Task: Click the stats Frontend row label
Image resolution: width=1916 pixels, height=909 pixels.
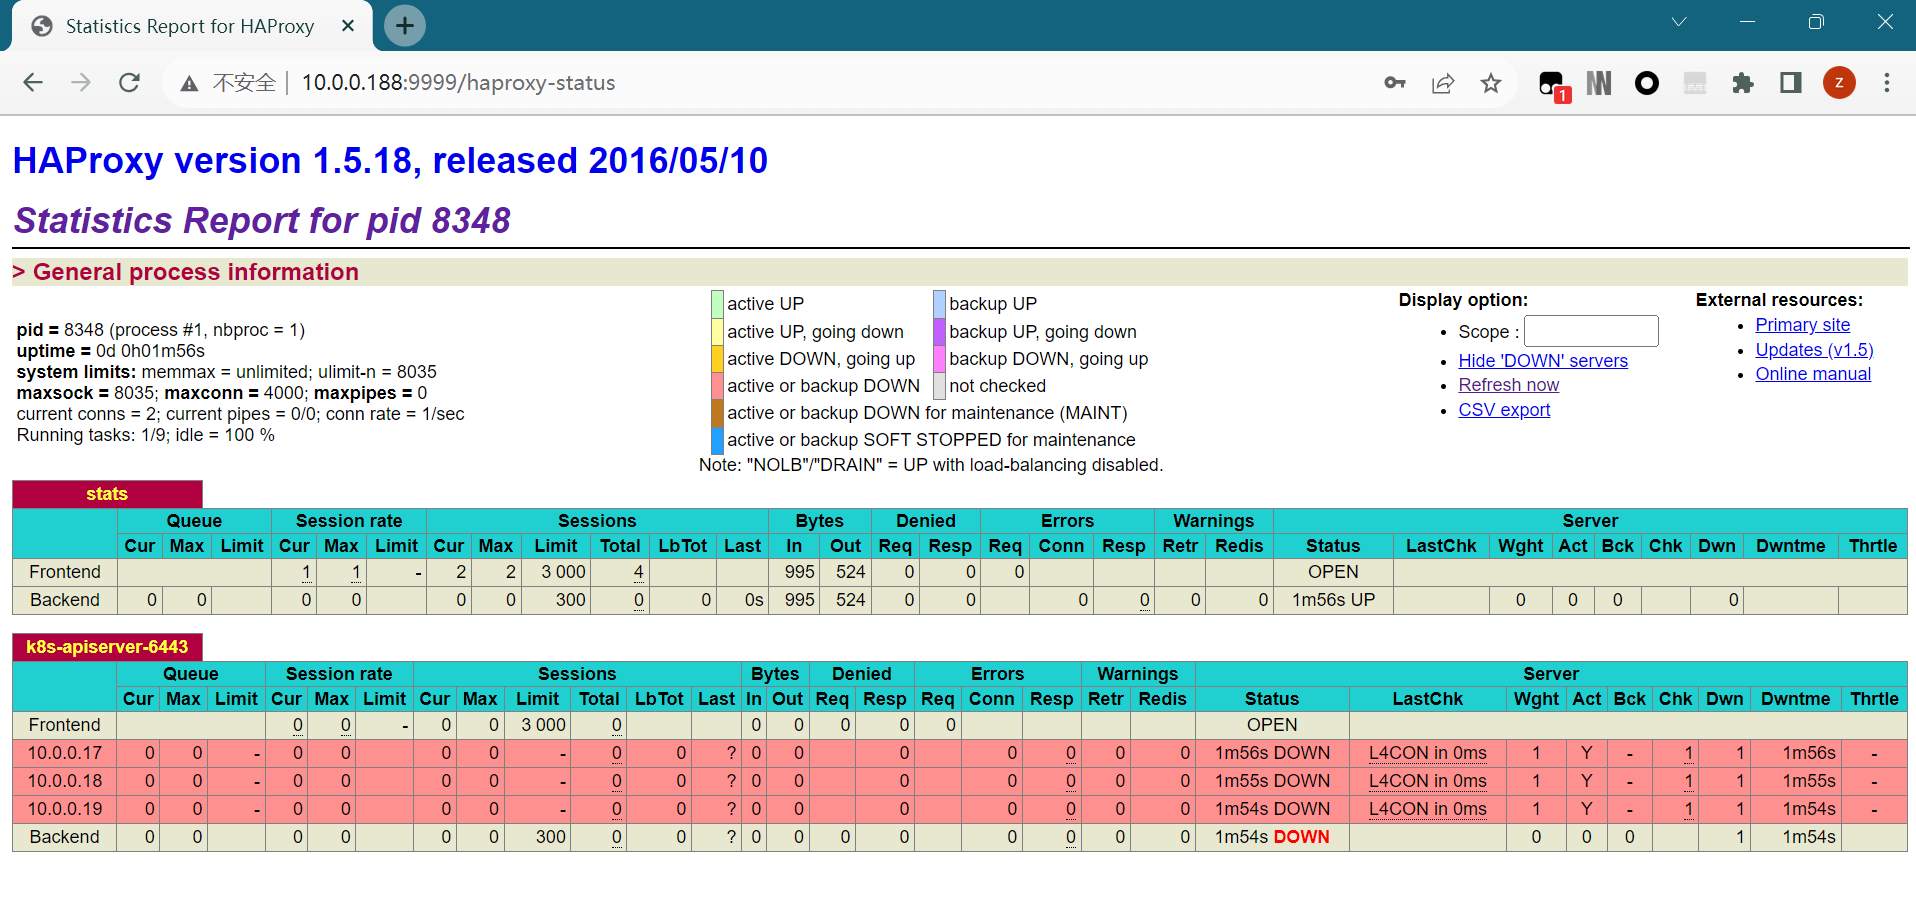Action: click(x=65, y=572)
